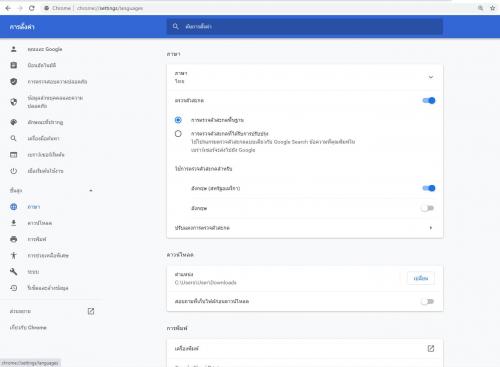Click the Languages globe icon in sidebar
Image resolution: width=500 pixels, height=367 pixels.
point(14,207)
